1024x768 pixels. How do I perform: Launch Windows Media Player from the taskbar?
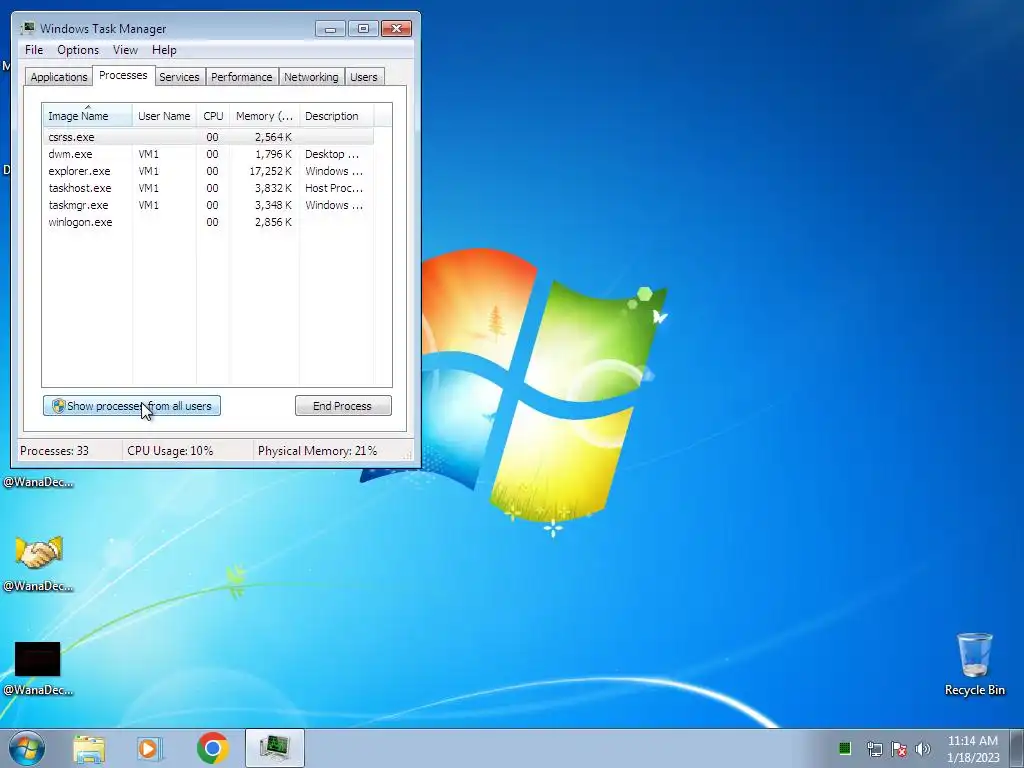pyautogui.click(x=150, y=748)
